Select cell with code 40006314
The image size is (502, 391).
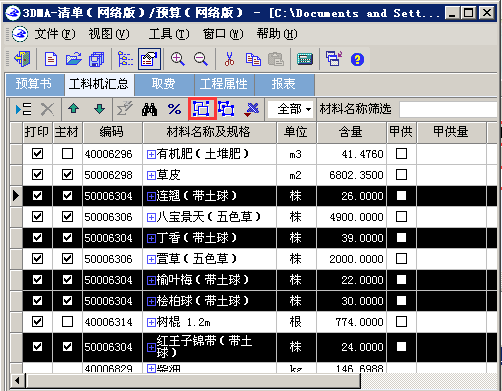(112, 322)
